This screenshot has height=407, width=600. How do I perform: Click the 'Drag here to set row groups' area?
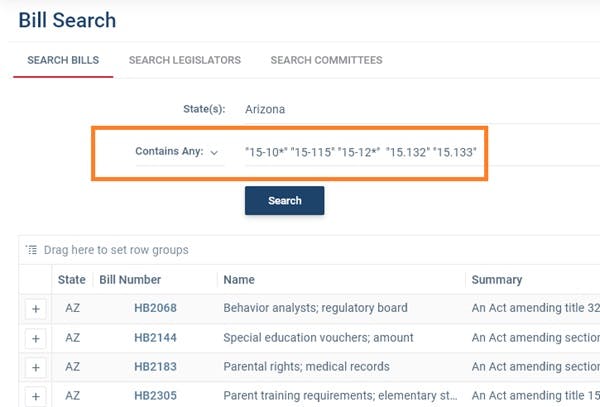pos(116,250)
